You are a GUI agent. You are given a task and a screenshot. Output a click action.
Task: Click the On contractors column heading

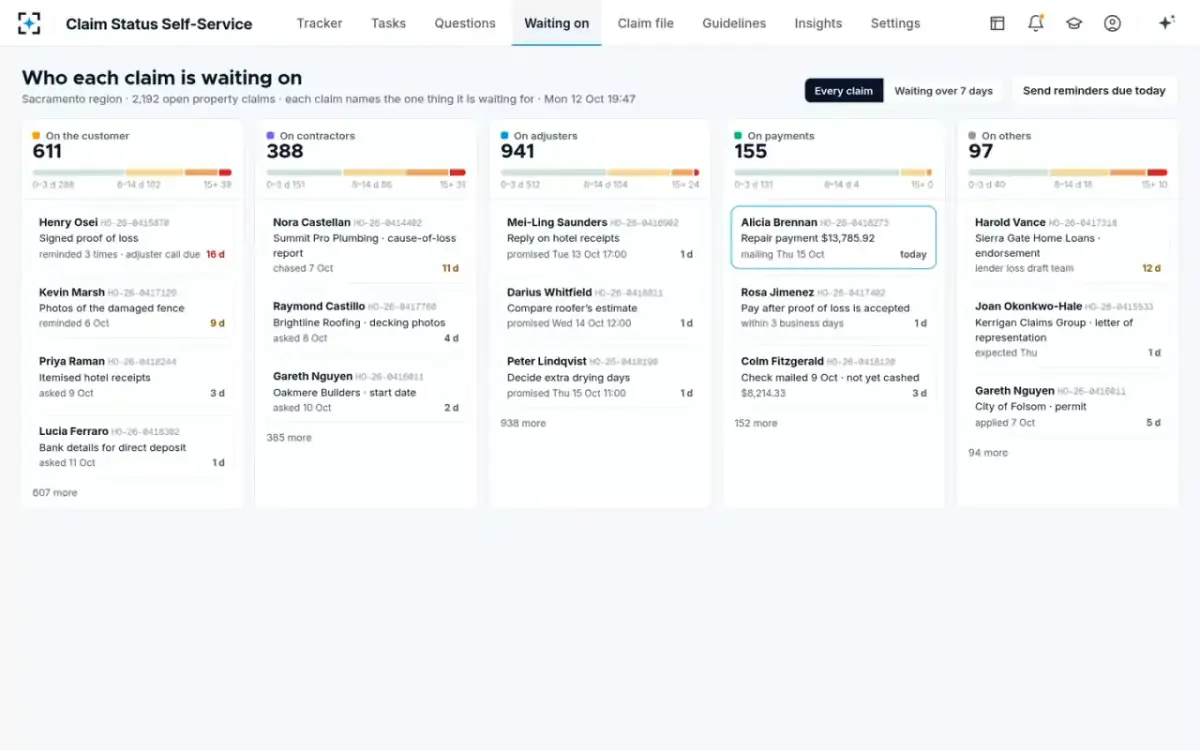(x=317, y=136)
